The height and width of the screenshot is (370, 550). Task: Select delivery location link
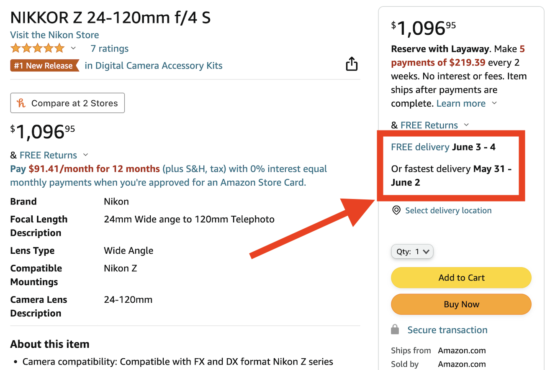[x=448, y=210]
